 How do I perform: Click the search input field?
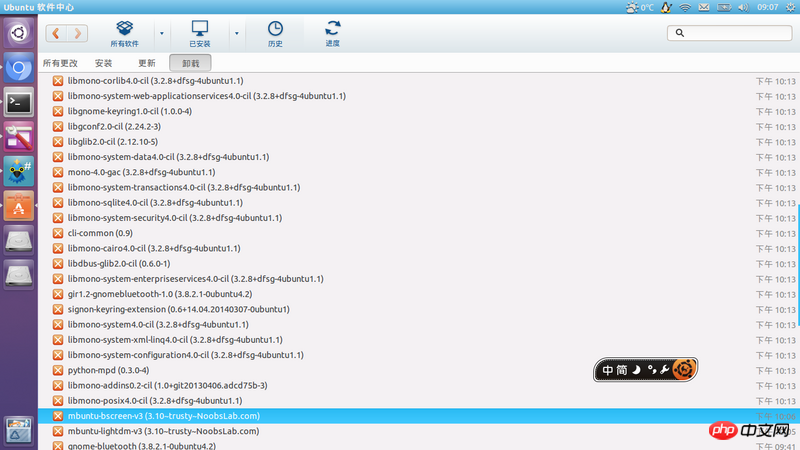(730, 33)
